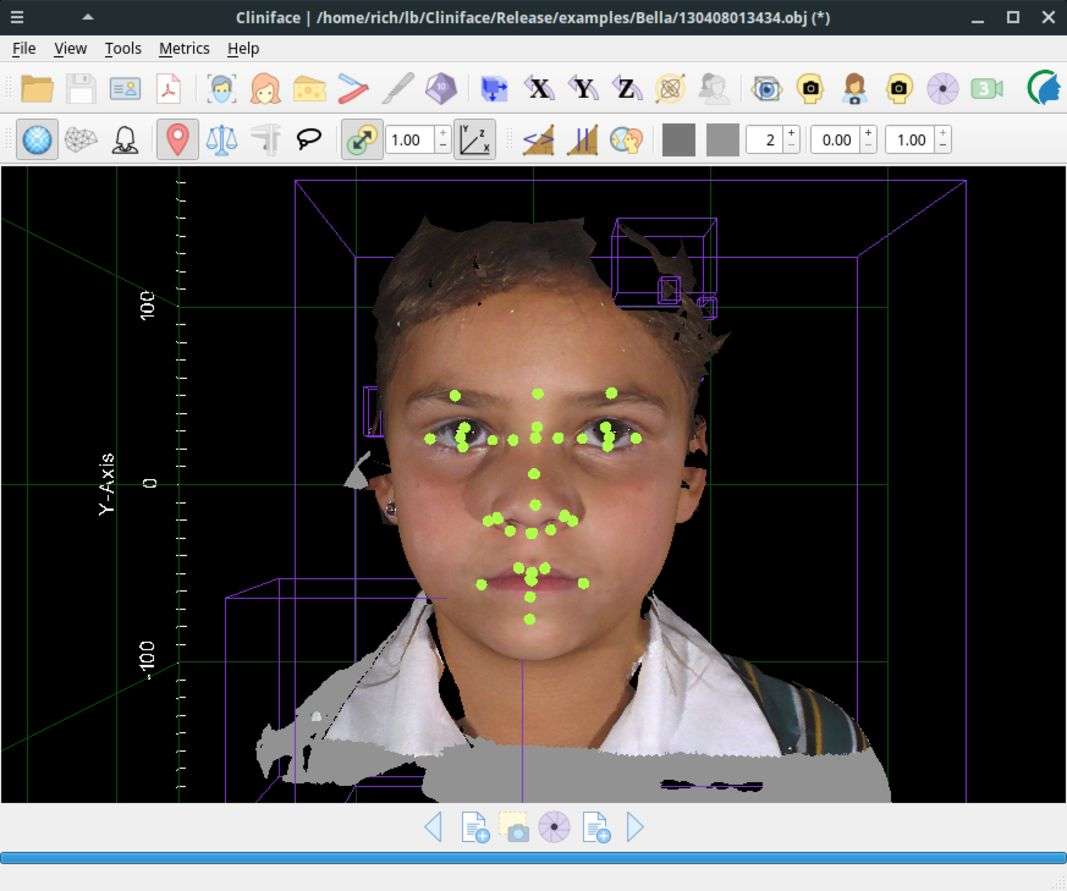Viewport: 1067px width, 891px height.
Task: Click the dark gray color swatch
Action: [x=678, y=140]
